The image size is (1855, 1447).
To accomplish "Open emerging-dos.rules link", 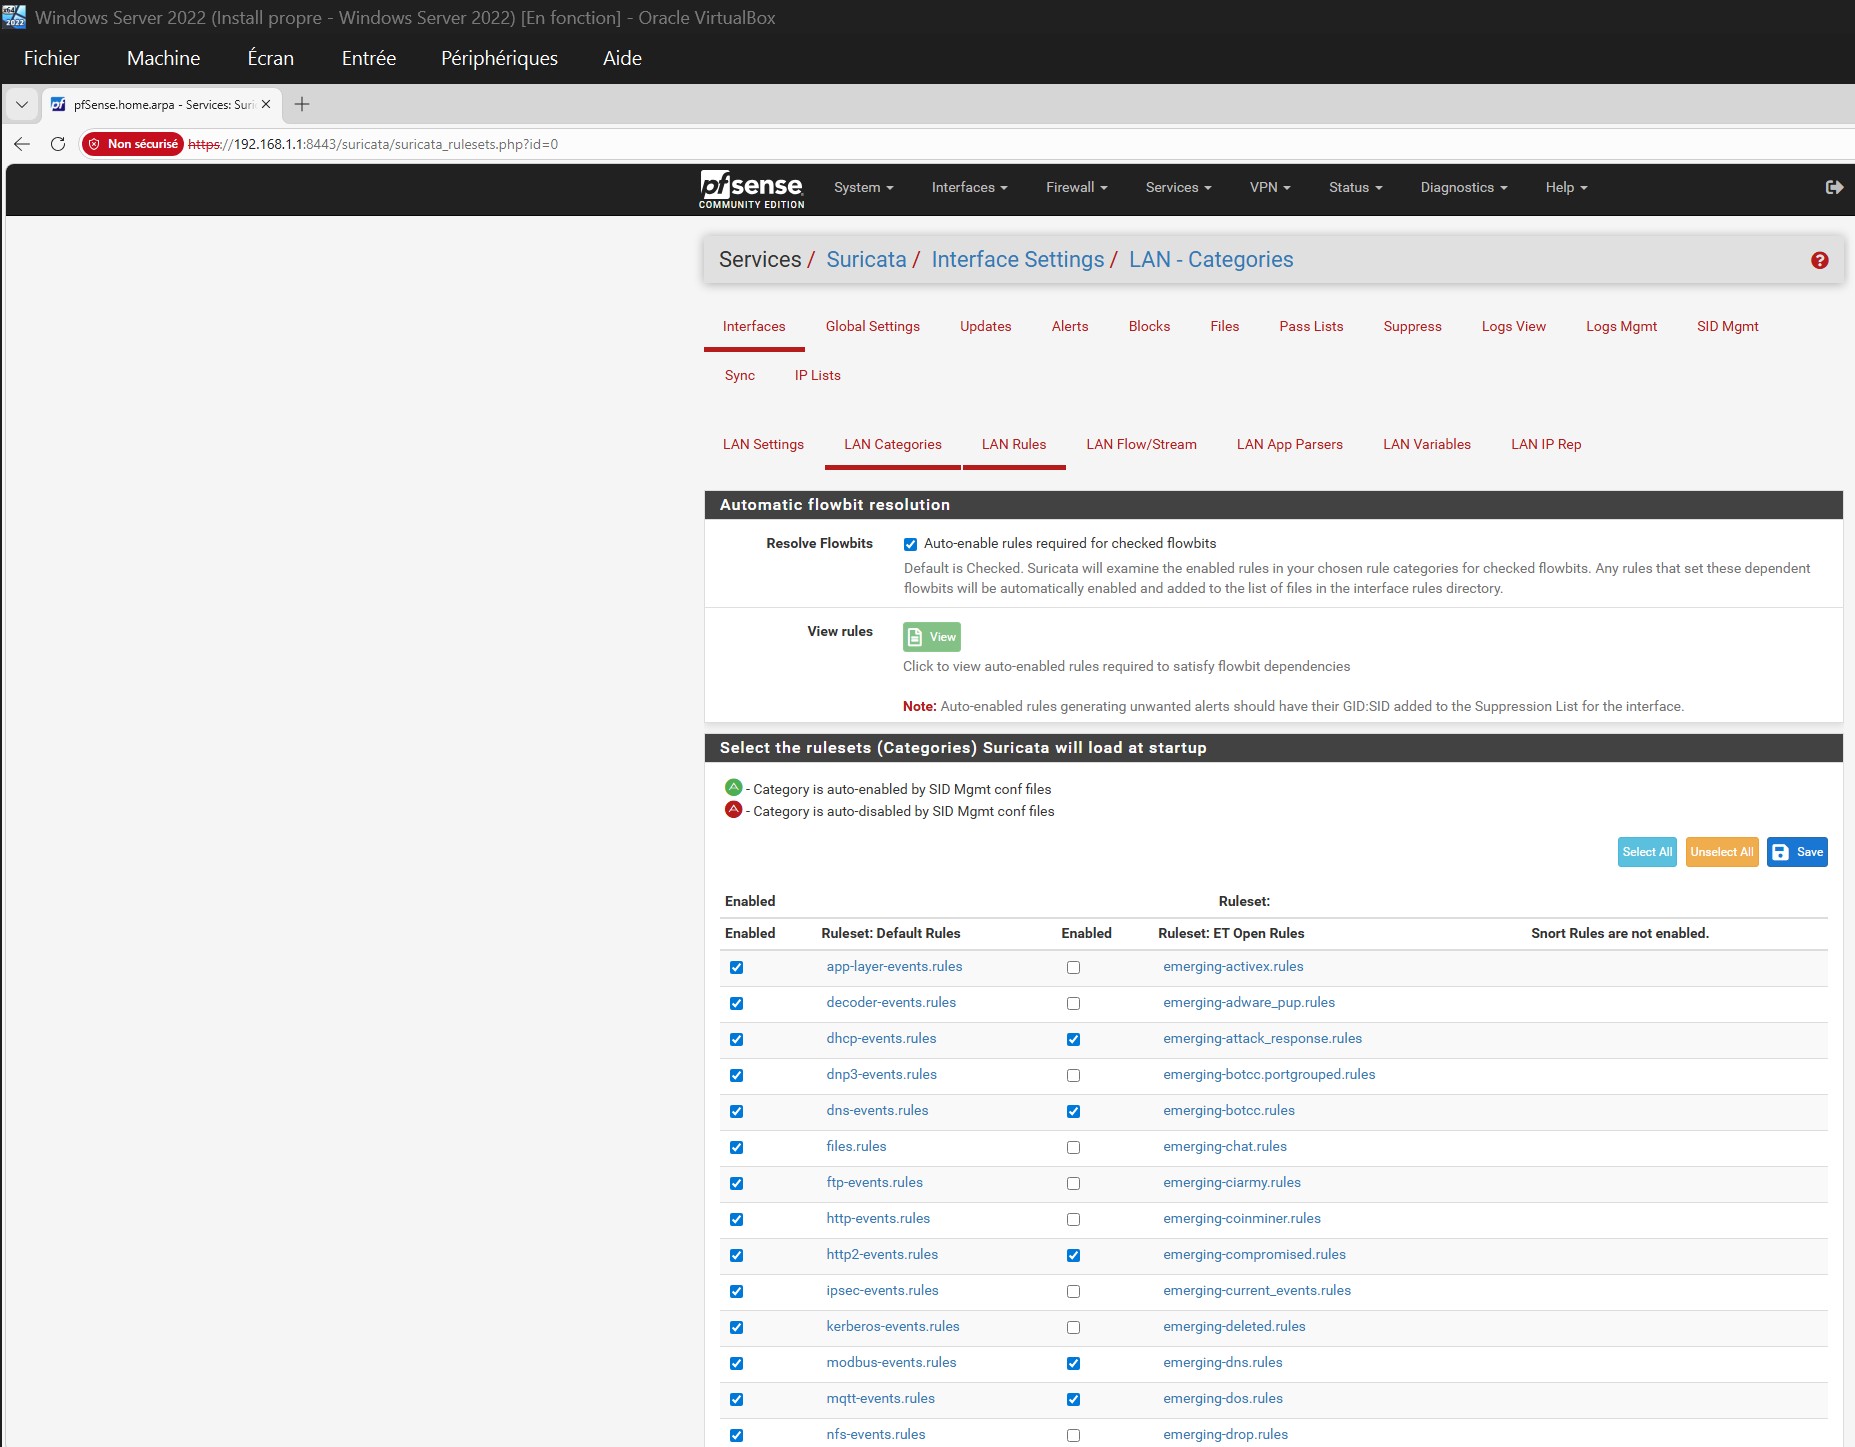I will (1223, 1399).
